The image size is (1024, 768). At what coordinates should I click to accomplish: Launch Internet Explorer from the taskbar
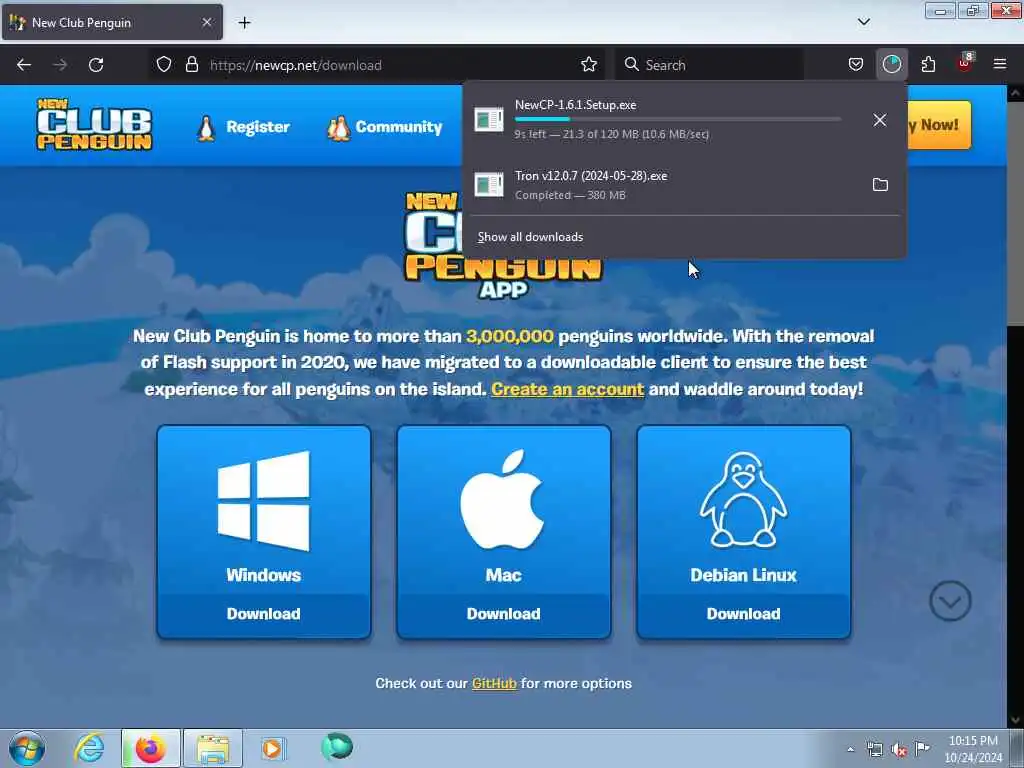coord(89,748)
